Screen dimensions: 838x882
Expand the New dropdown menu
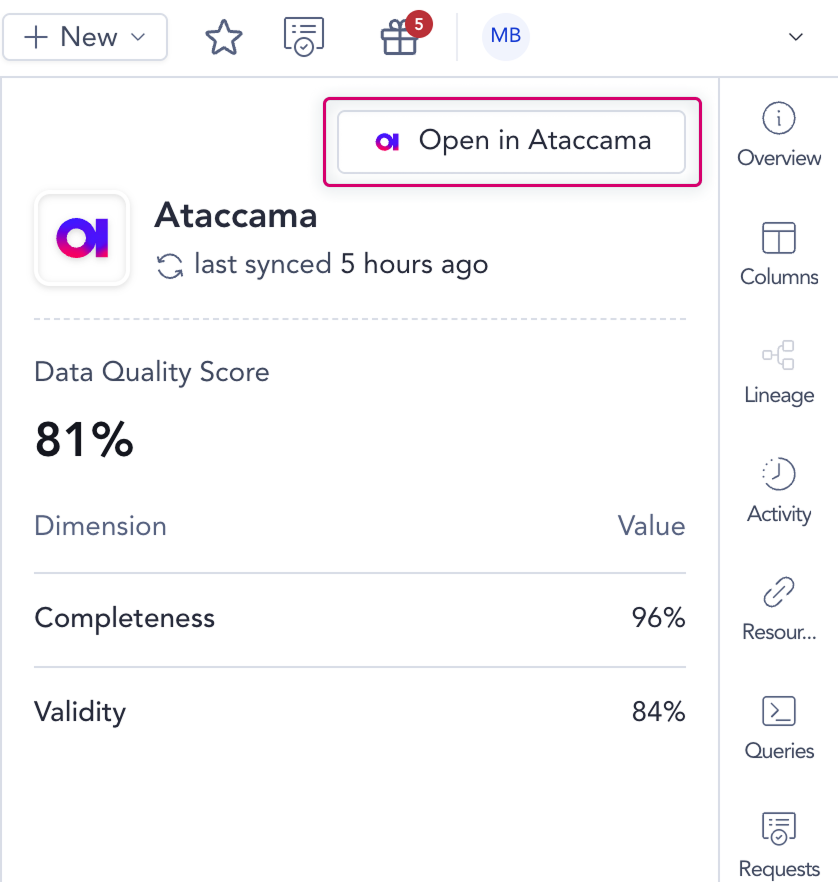click(85, 37)
